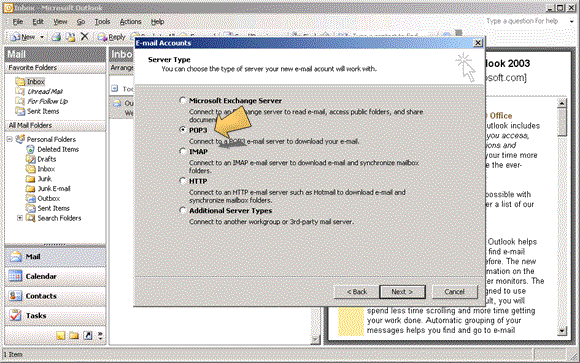Image resolution: width=580 pixels, height=363 pixels.
Task: Select the IMAP server type
Action: [183, 151]
